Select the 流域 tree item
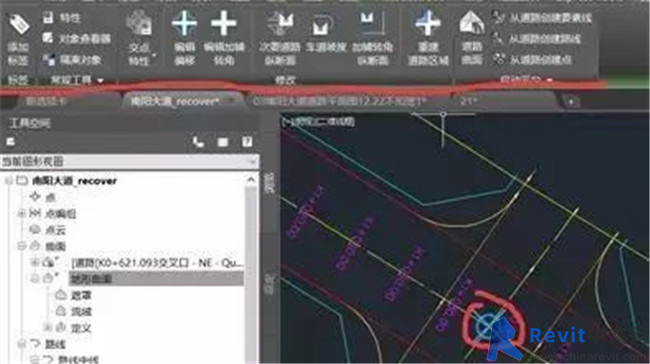650x364 pixels. pos(81,312)
